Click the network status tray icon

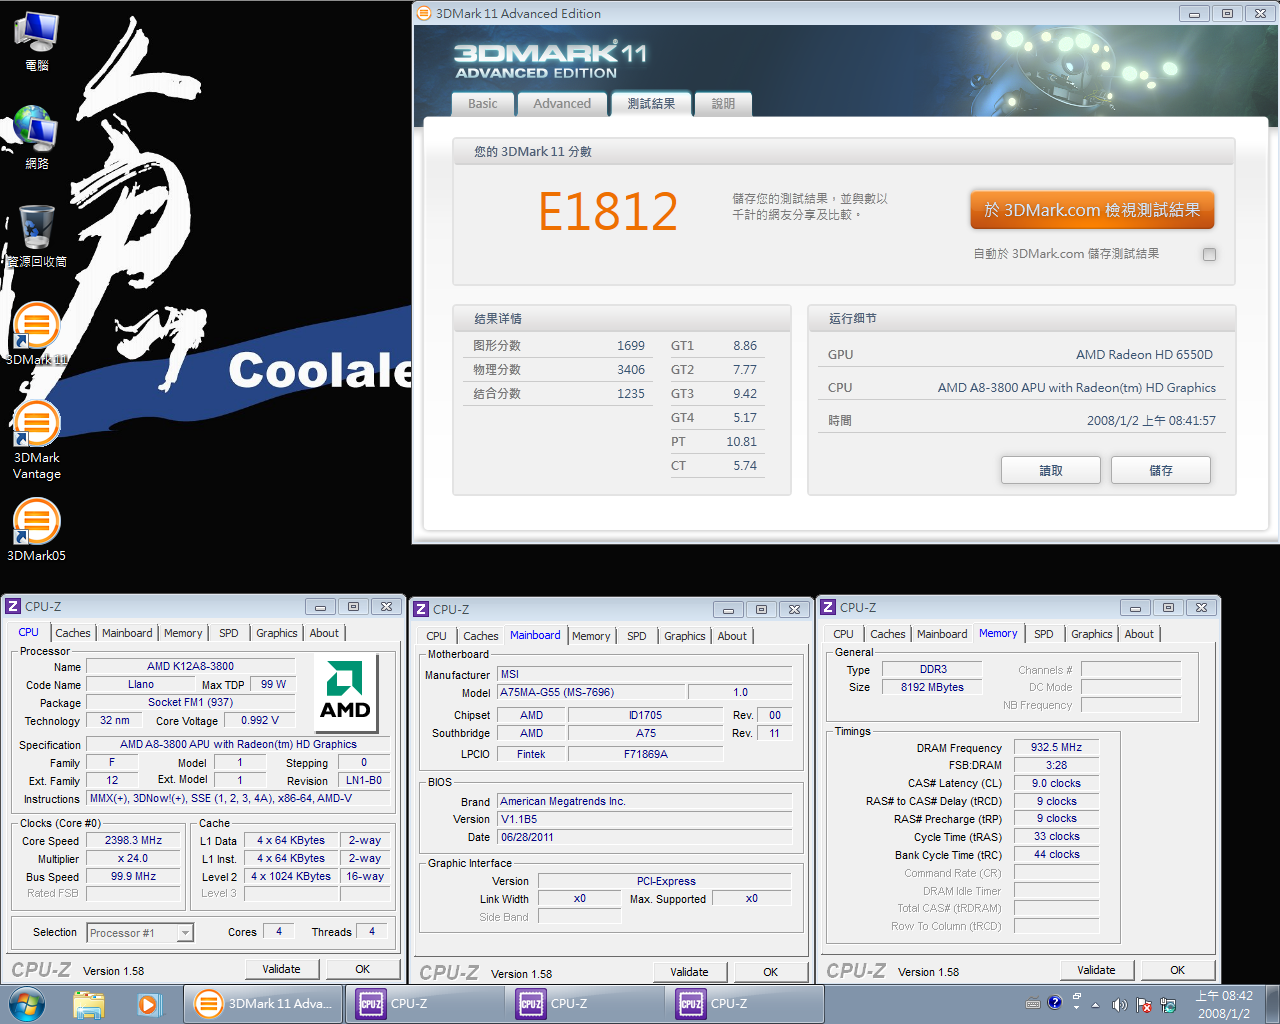coord(1167,1005)
